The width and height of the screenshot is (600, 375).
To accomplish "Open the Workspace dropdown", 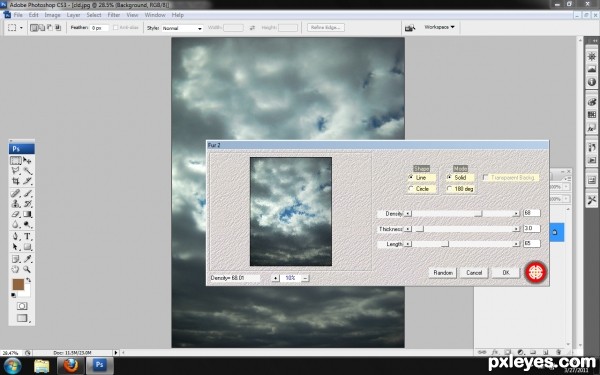I will [x=439, y=27].
